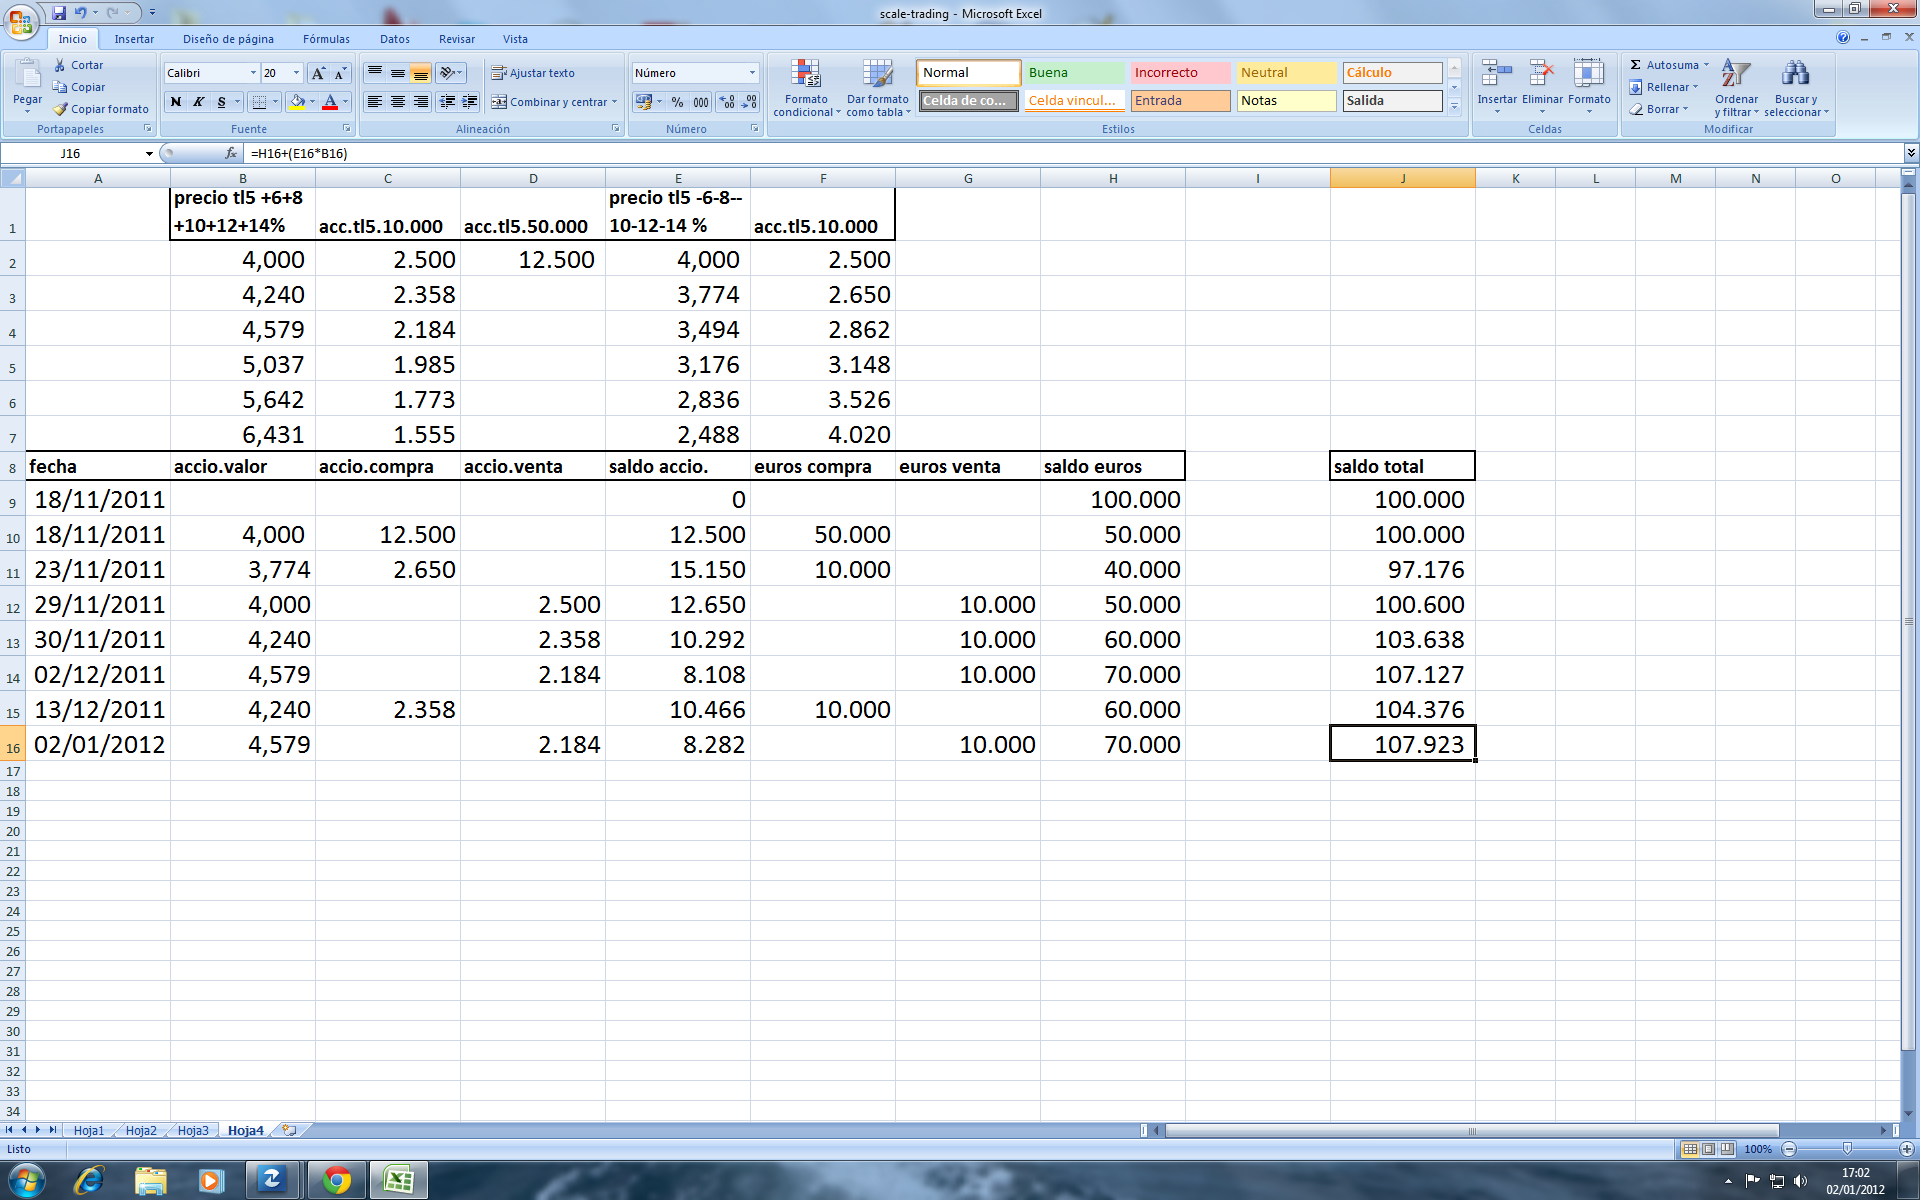Click the percent style icon
This screenshot has width=1920, height=1200.
[677, 102]
